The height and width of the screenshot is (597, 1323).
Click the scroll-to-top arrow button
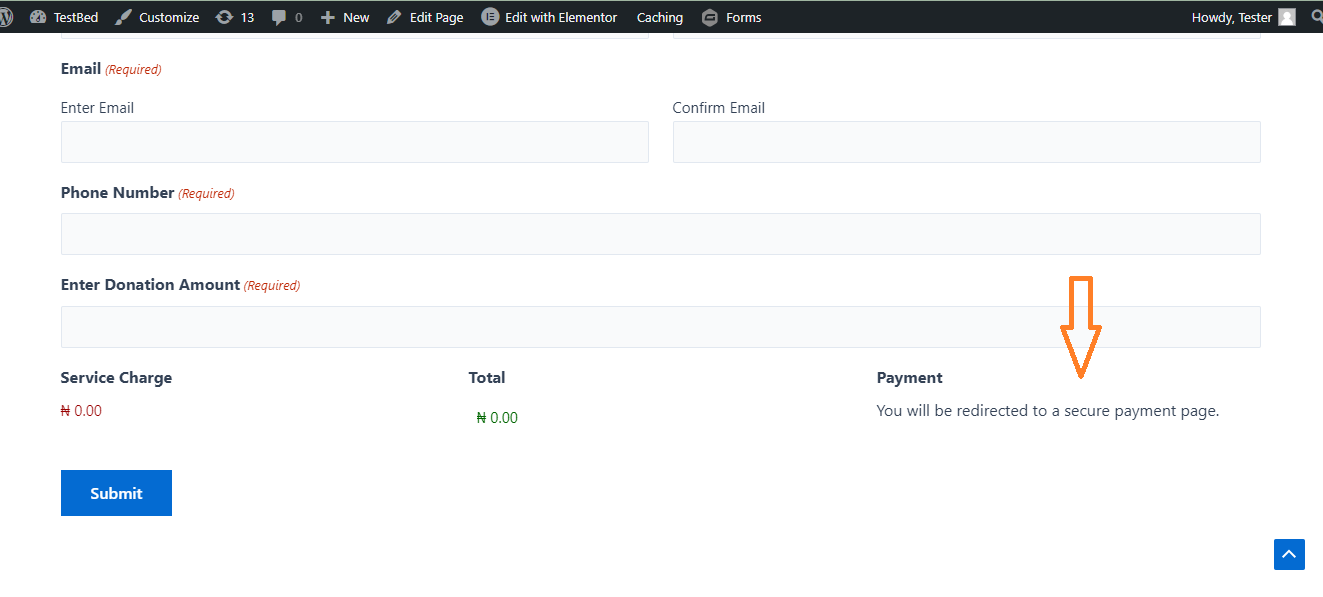coord(1289,554)
